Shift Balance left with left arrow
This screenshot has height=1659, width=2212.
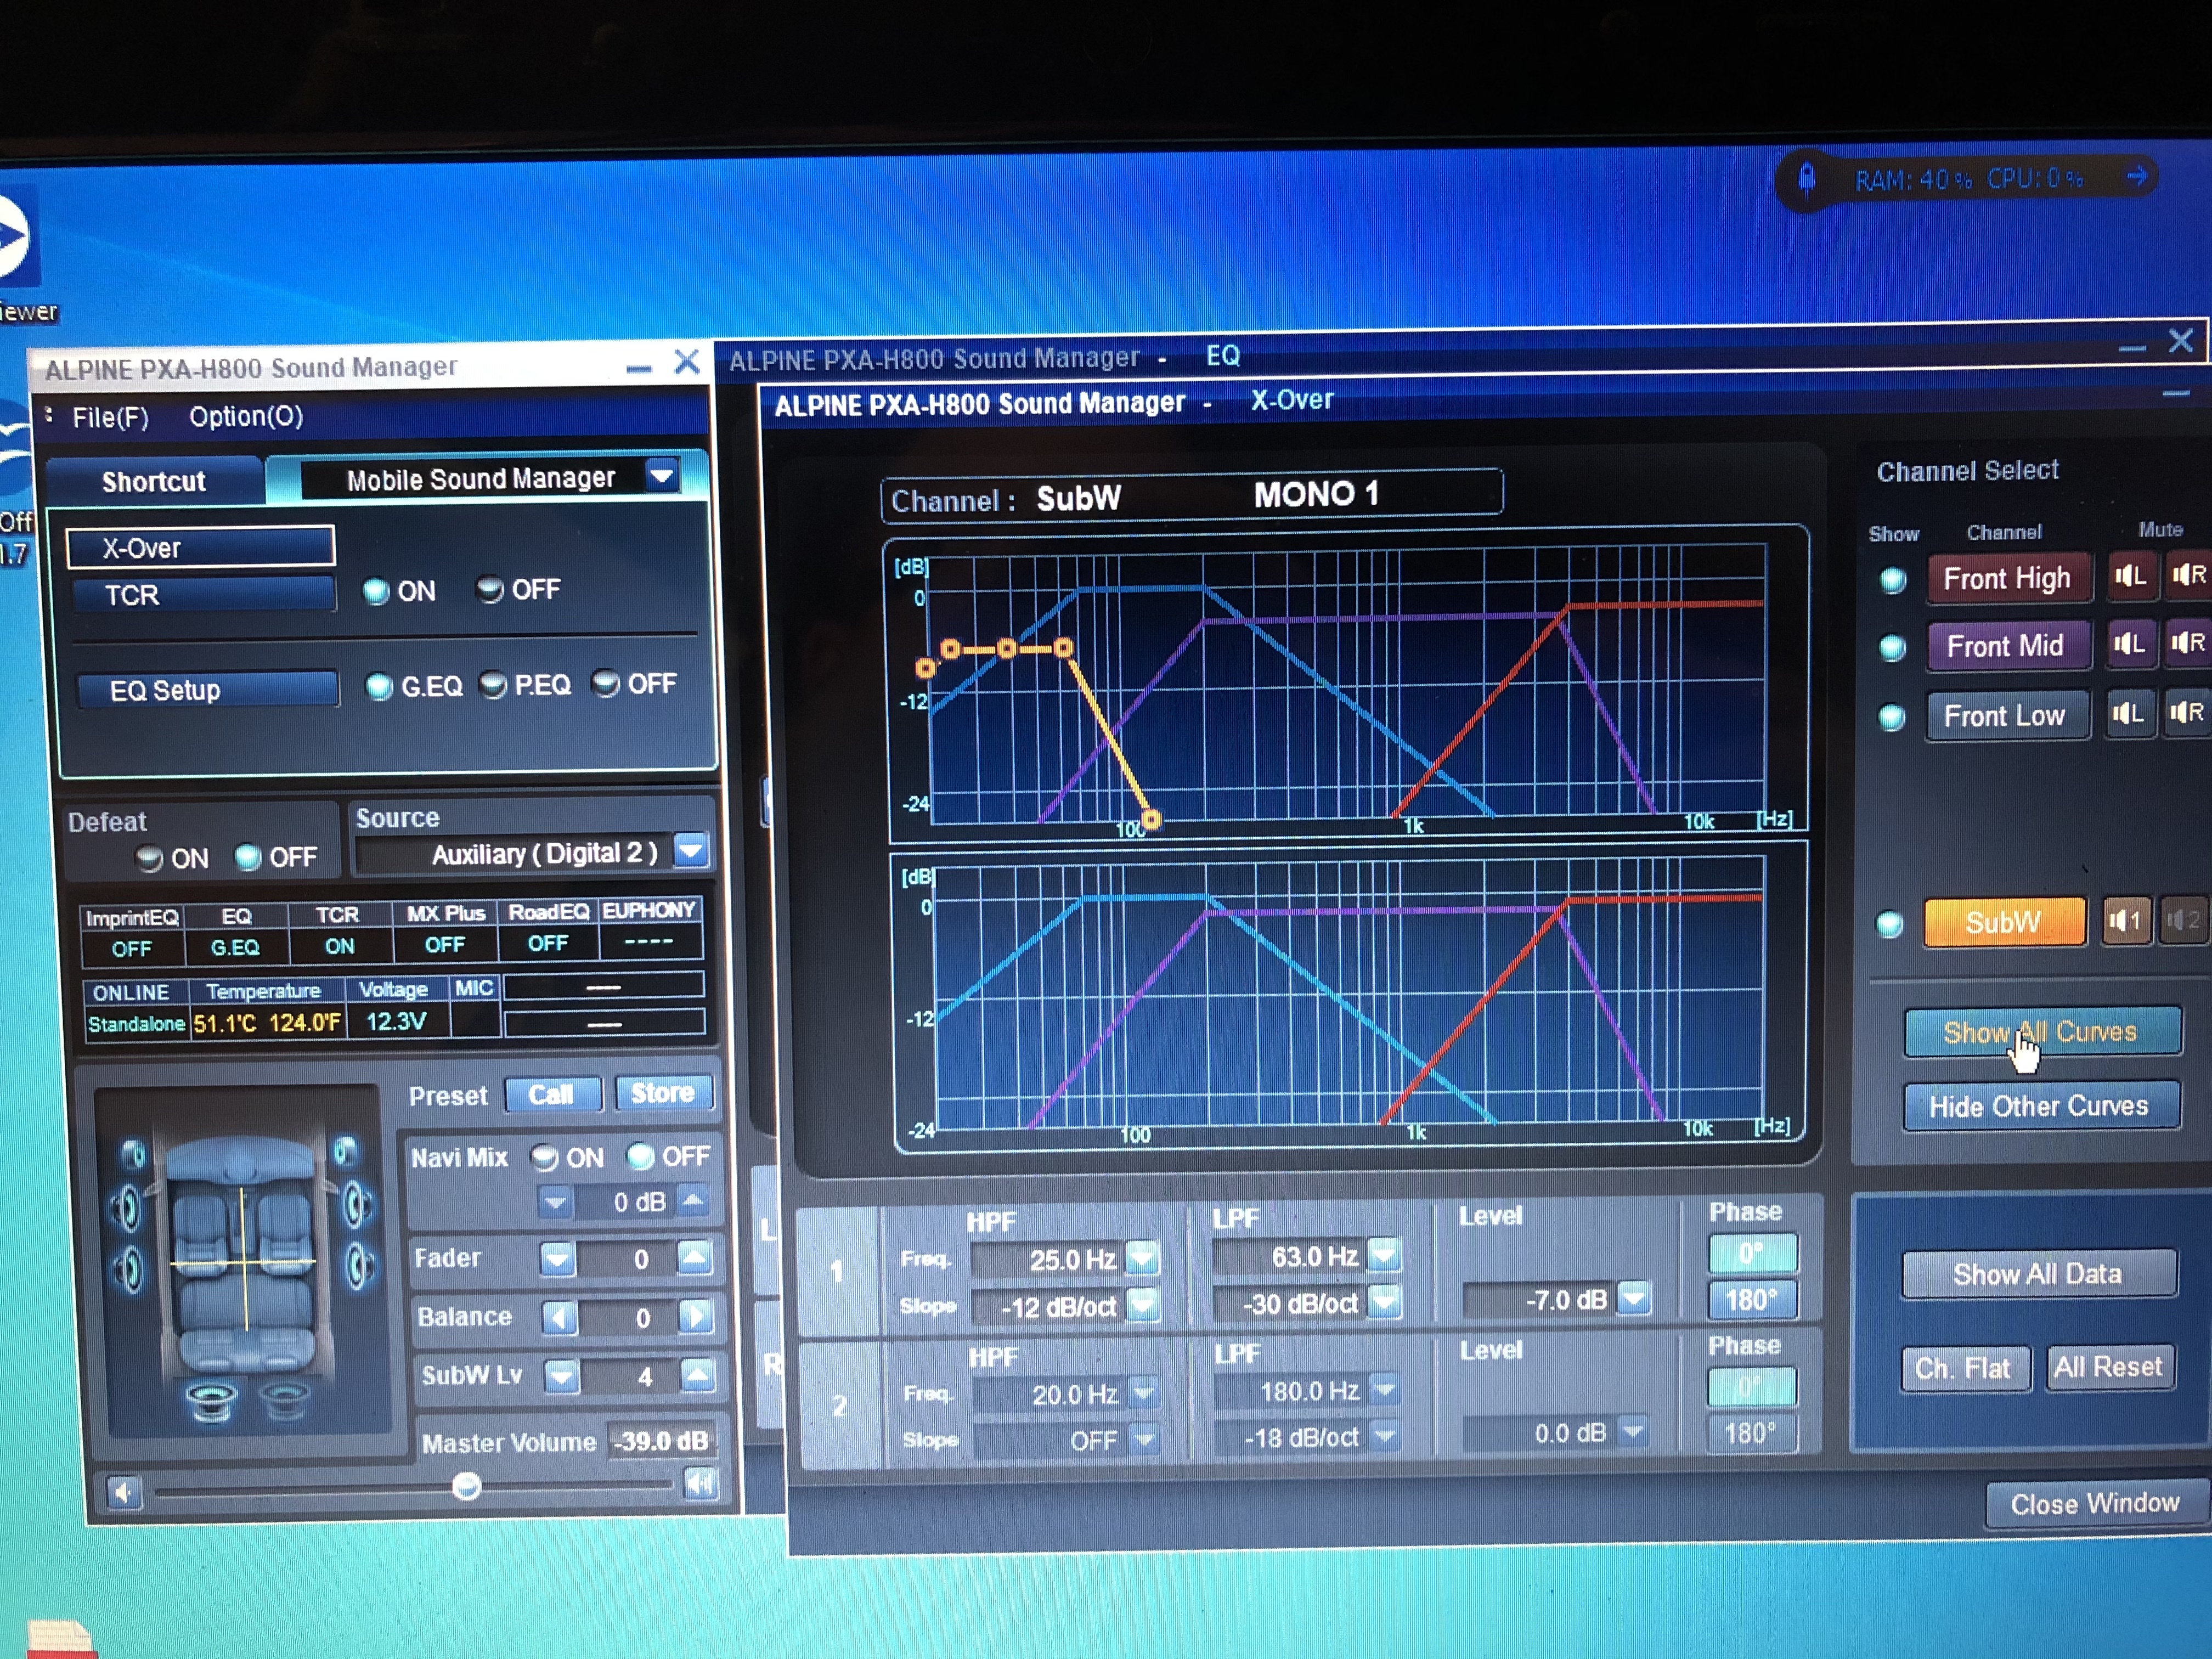coord(559,1318)
